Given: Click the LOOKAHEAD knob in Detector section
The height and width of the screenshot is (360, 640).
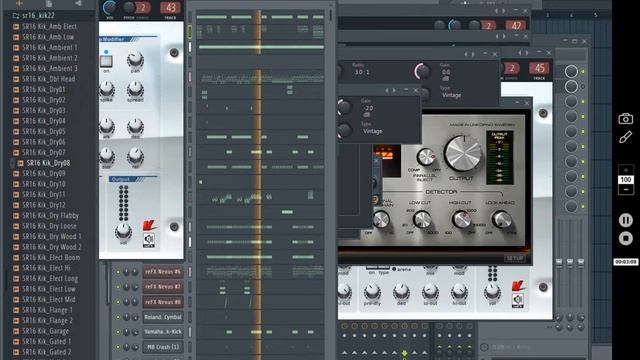Looking at the screenshot, I should pyautogui.click(x=502, y=220).
